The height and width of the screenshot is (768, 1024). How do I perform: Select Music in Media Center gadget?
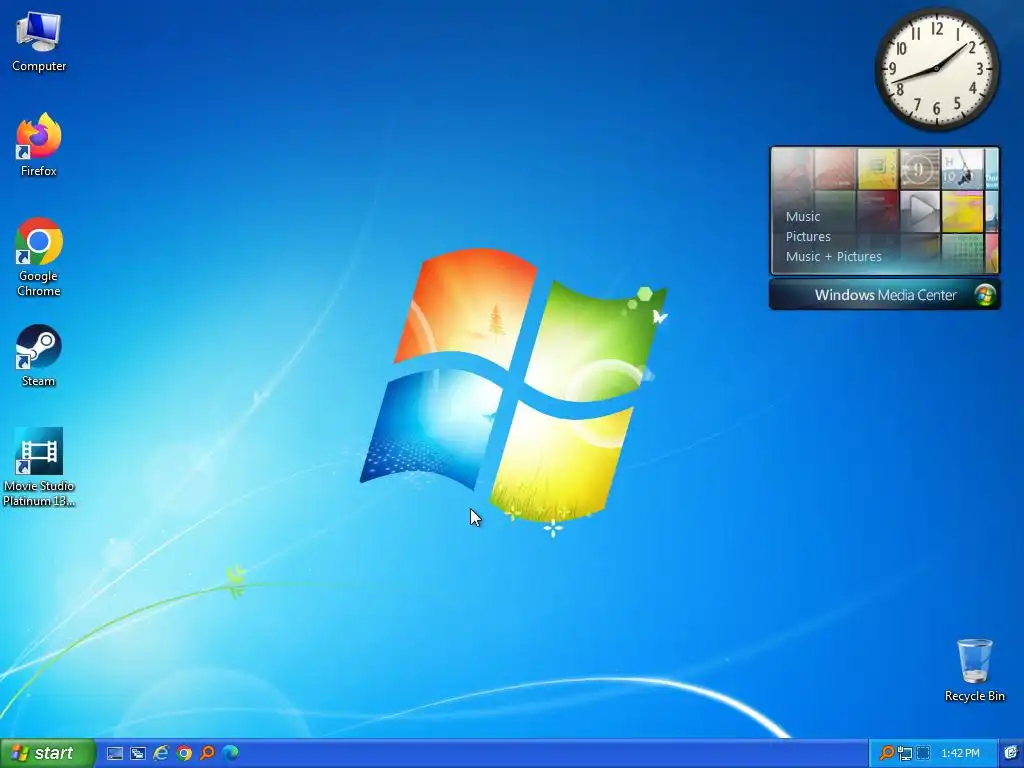(x=803, y=216)
